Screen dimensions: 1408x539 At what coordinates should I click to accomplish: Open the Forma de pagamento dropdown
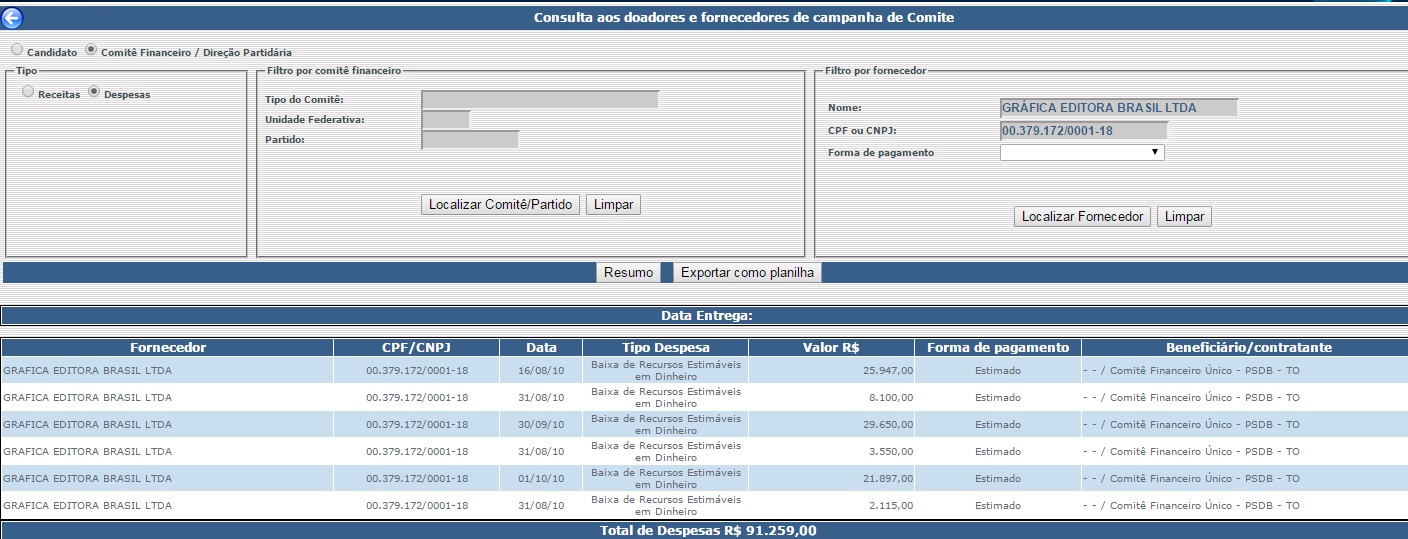(x=1082, y=152)
